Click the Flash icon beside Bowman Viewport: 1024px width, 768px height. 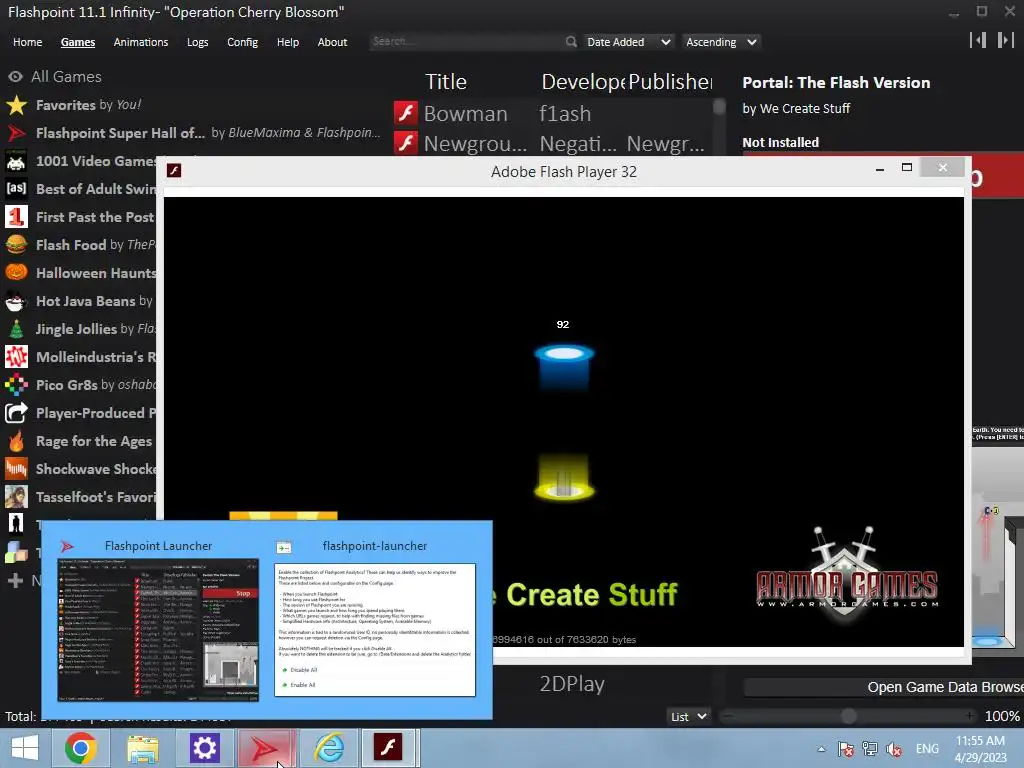(406, 113)
